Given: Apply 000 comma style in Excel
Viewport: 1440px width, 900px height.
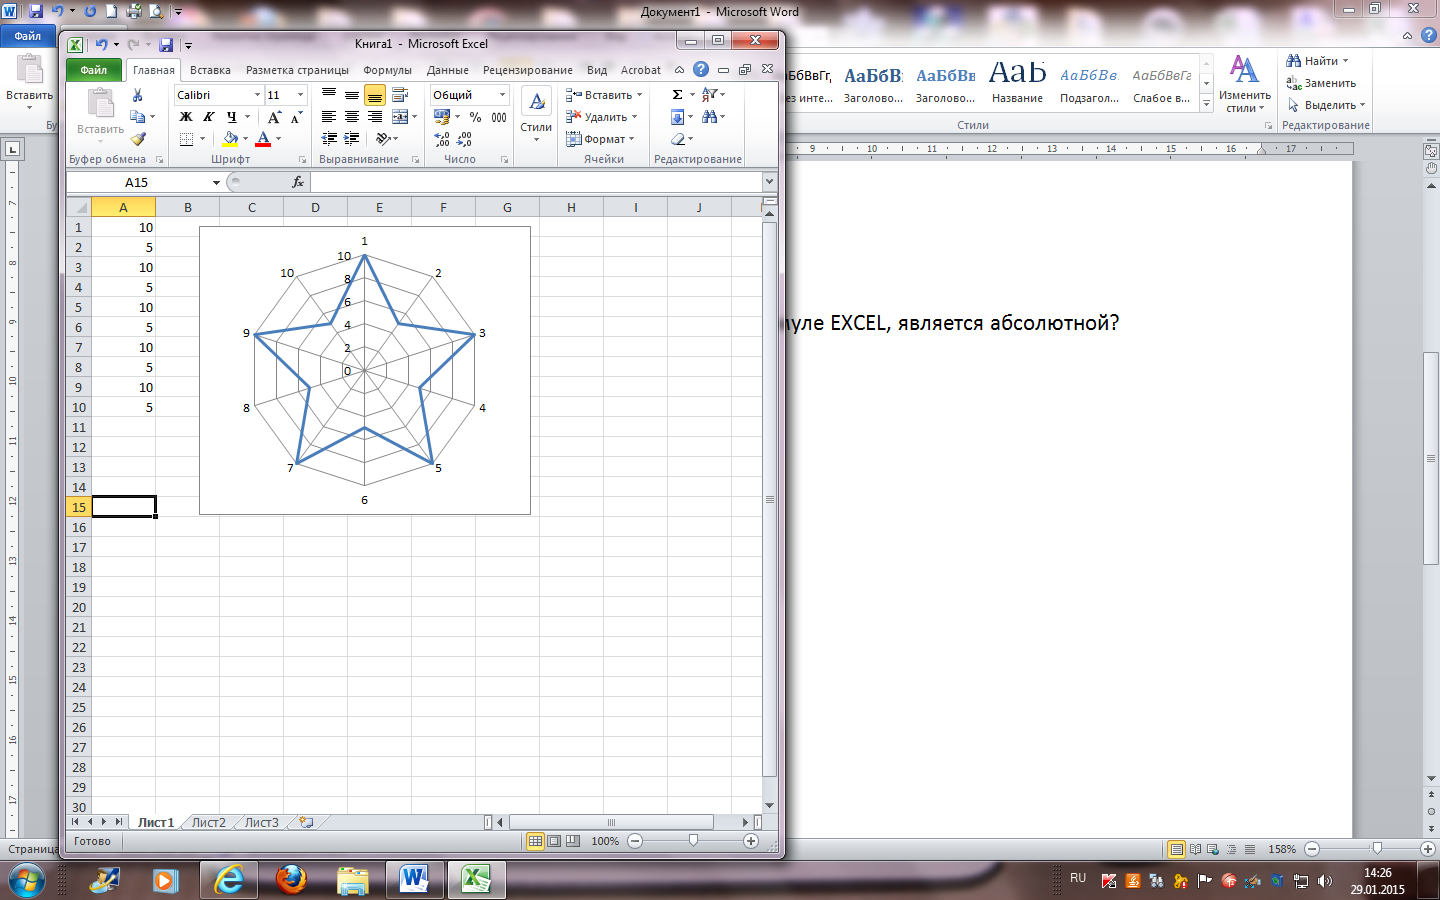Looking at the screenshot, I should click(499, 117).
